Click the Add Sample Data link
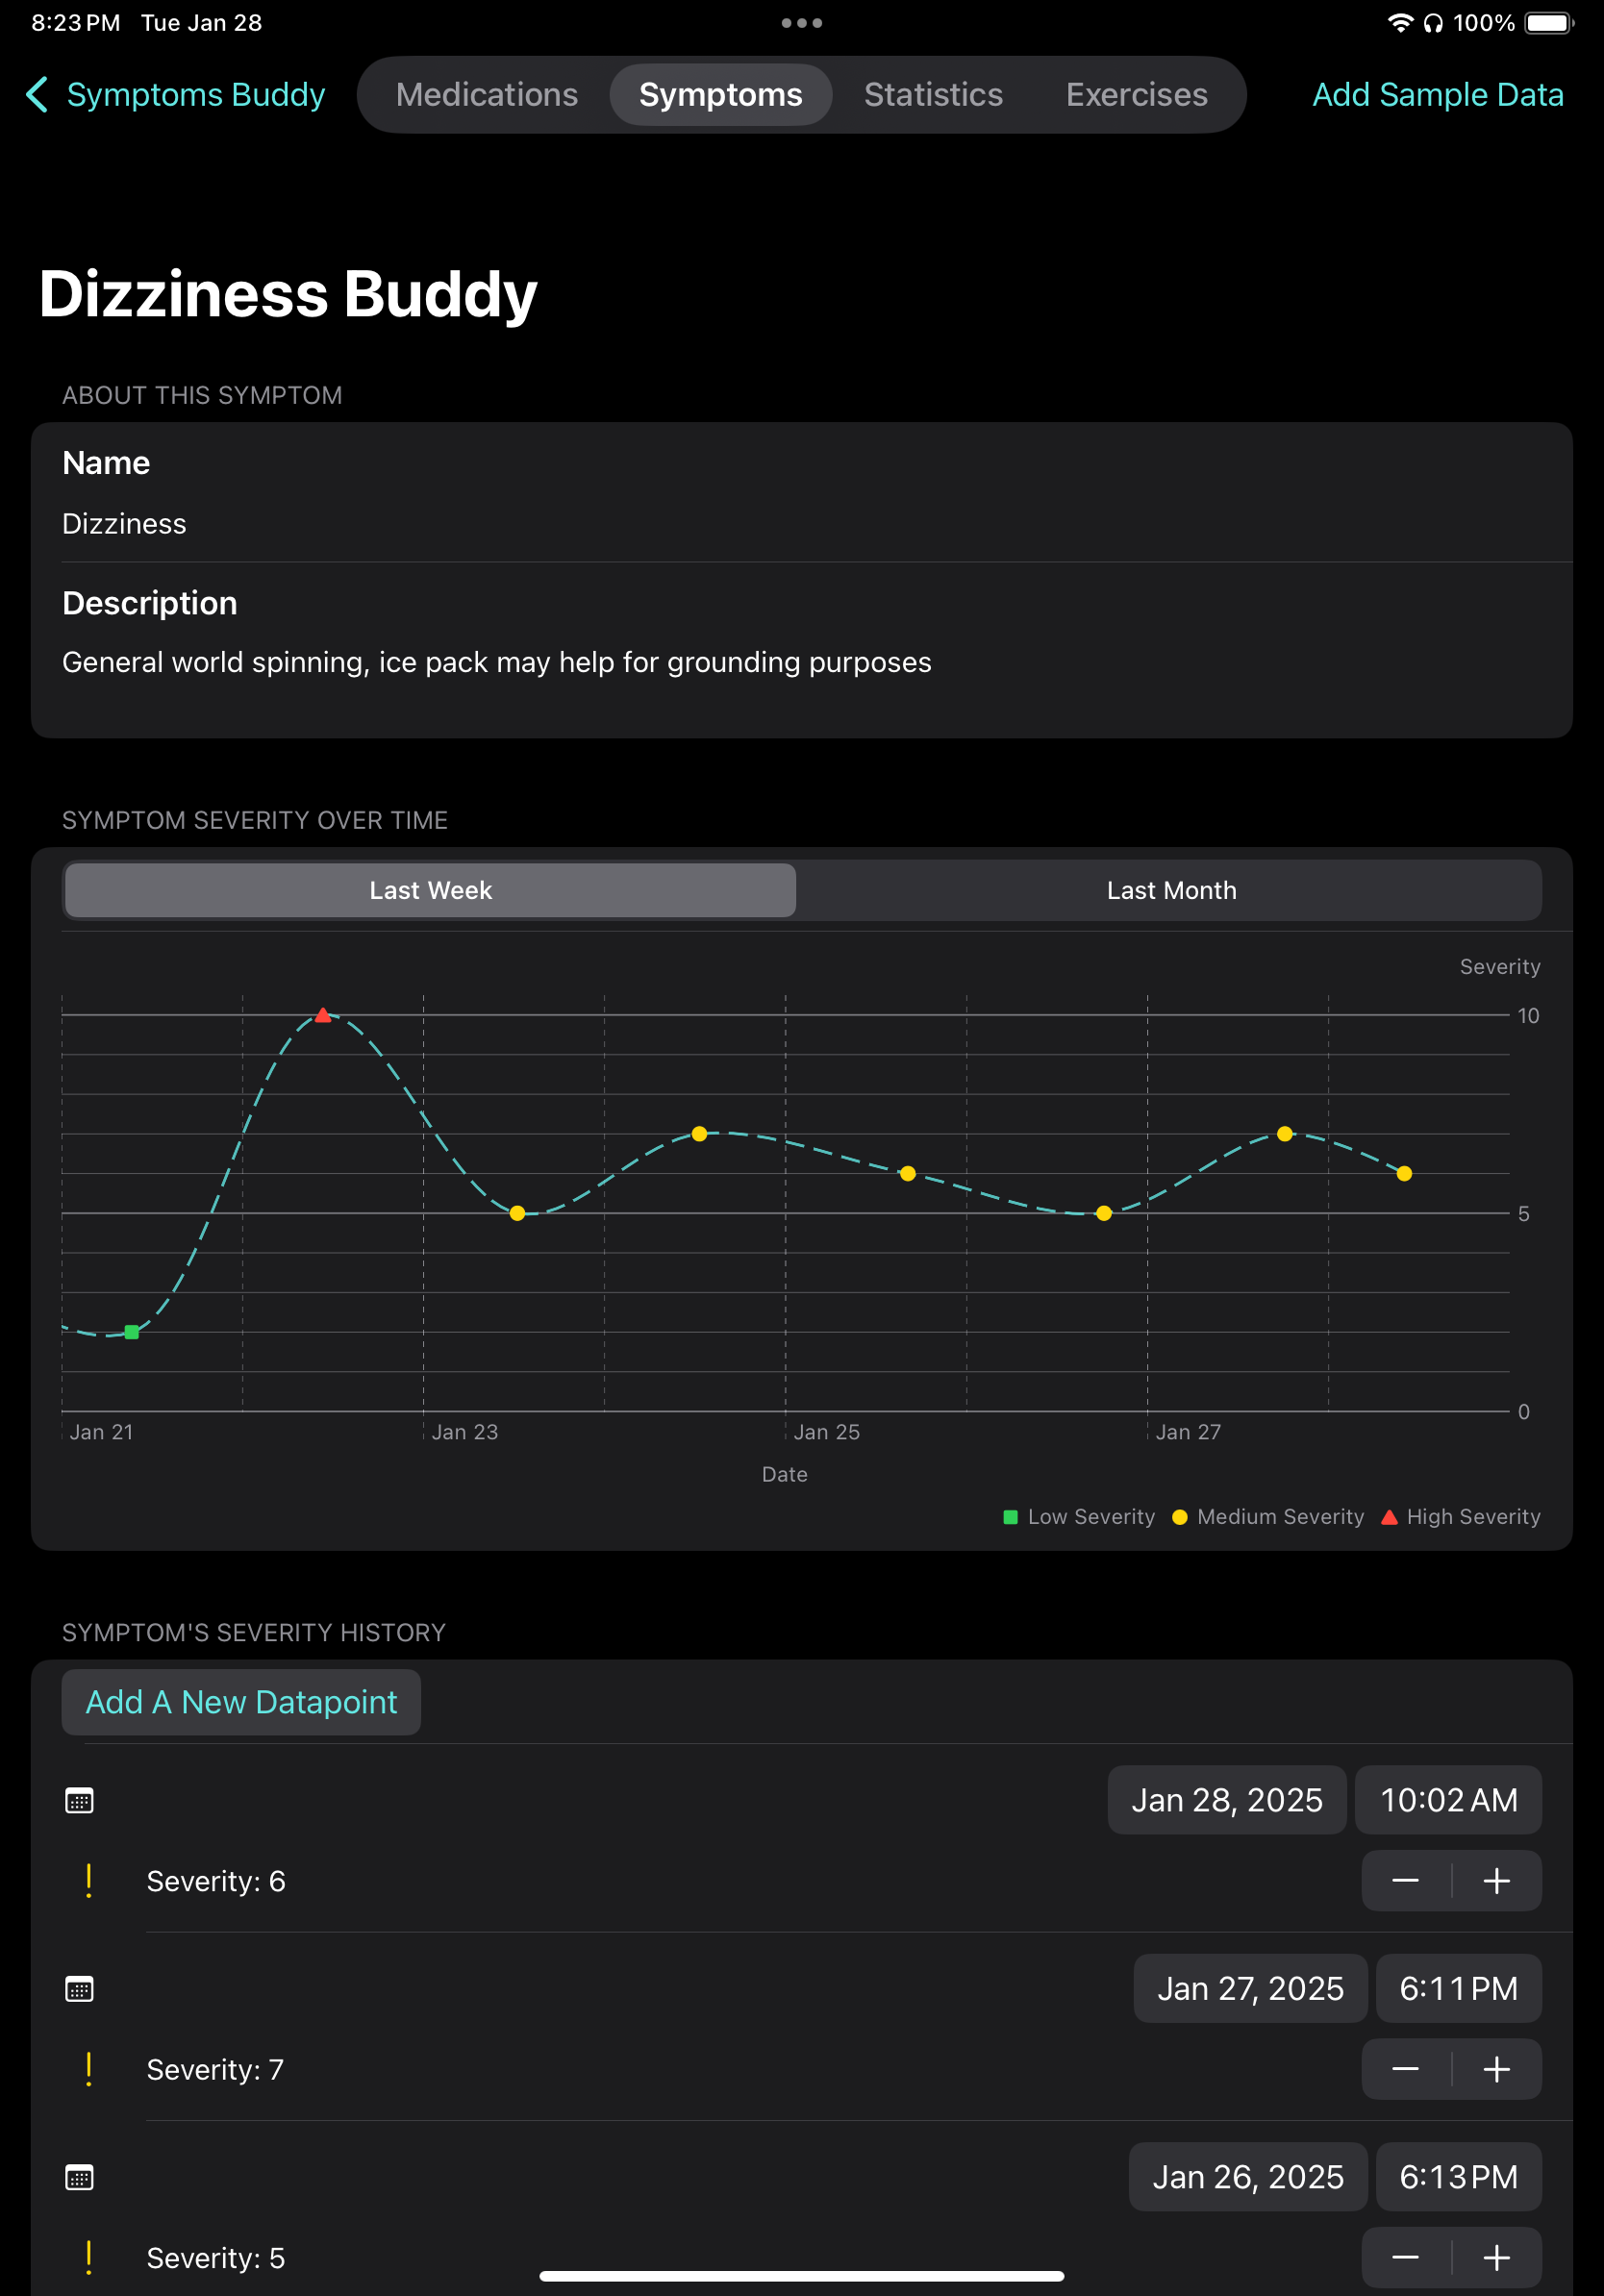This screenshot has height=2296, width=1604. 1437,95
